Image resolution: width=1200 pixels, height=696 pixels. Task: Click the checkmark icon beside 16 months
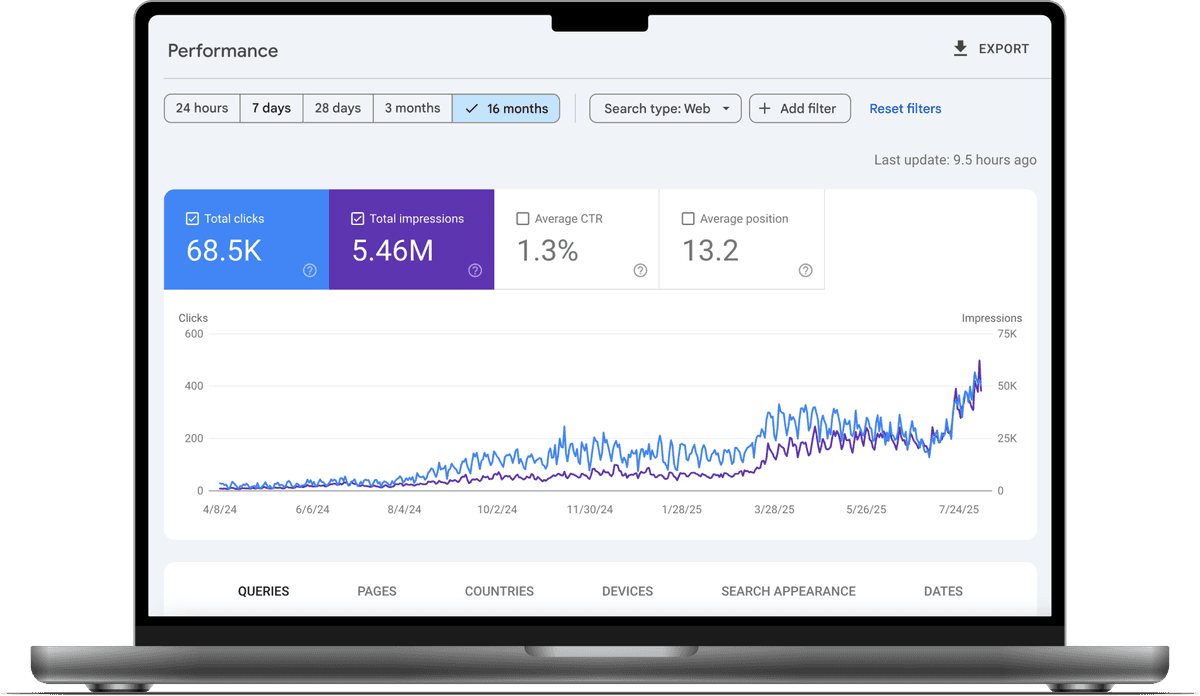472,109
